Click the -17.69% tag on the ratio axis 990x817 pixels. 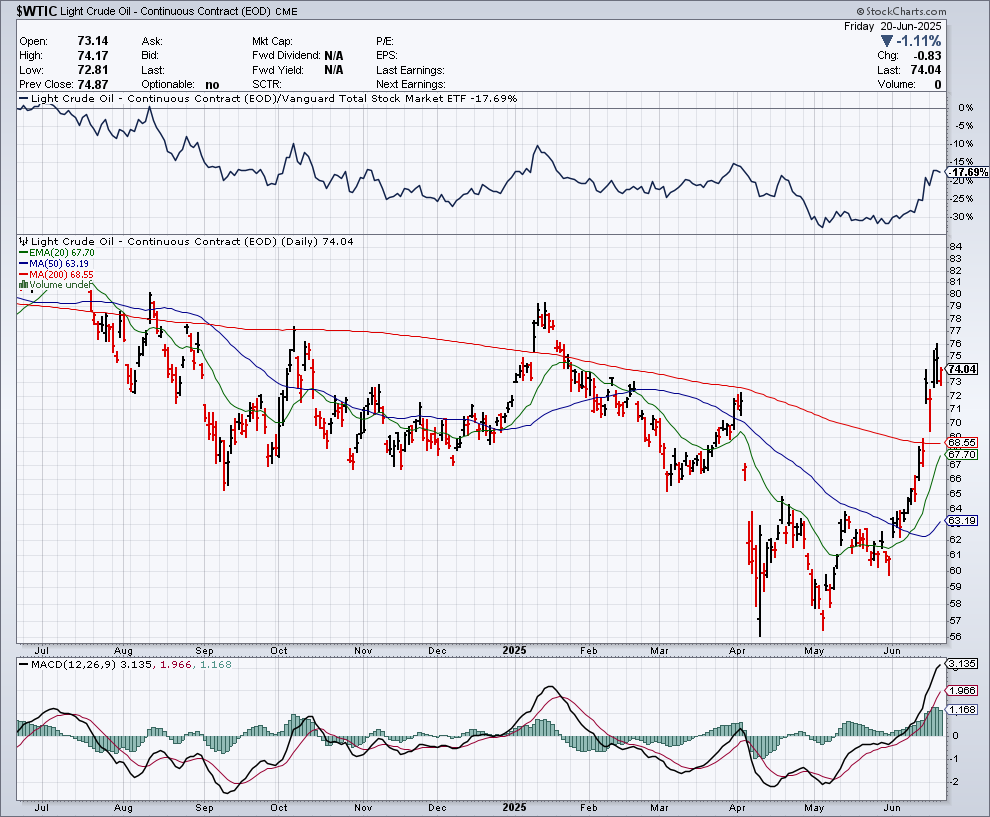[x=969, y=172]
